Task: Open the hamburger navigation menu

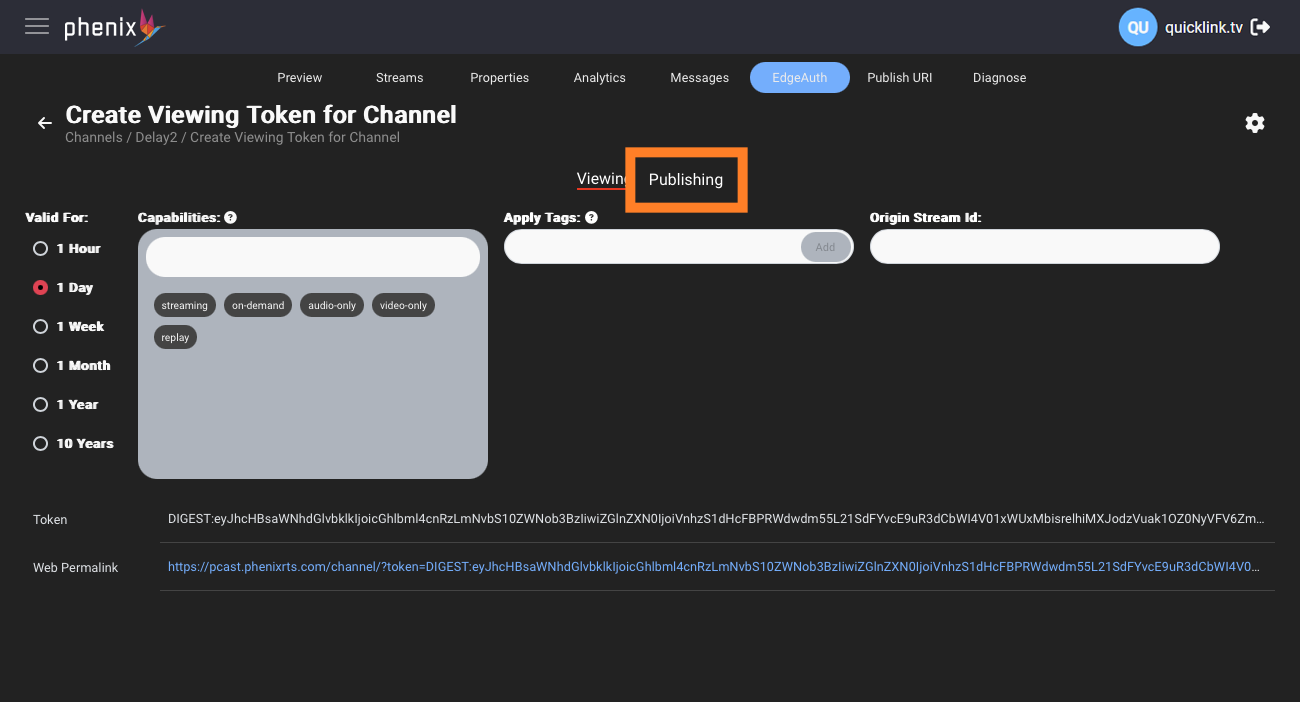Action: [37, 26]
